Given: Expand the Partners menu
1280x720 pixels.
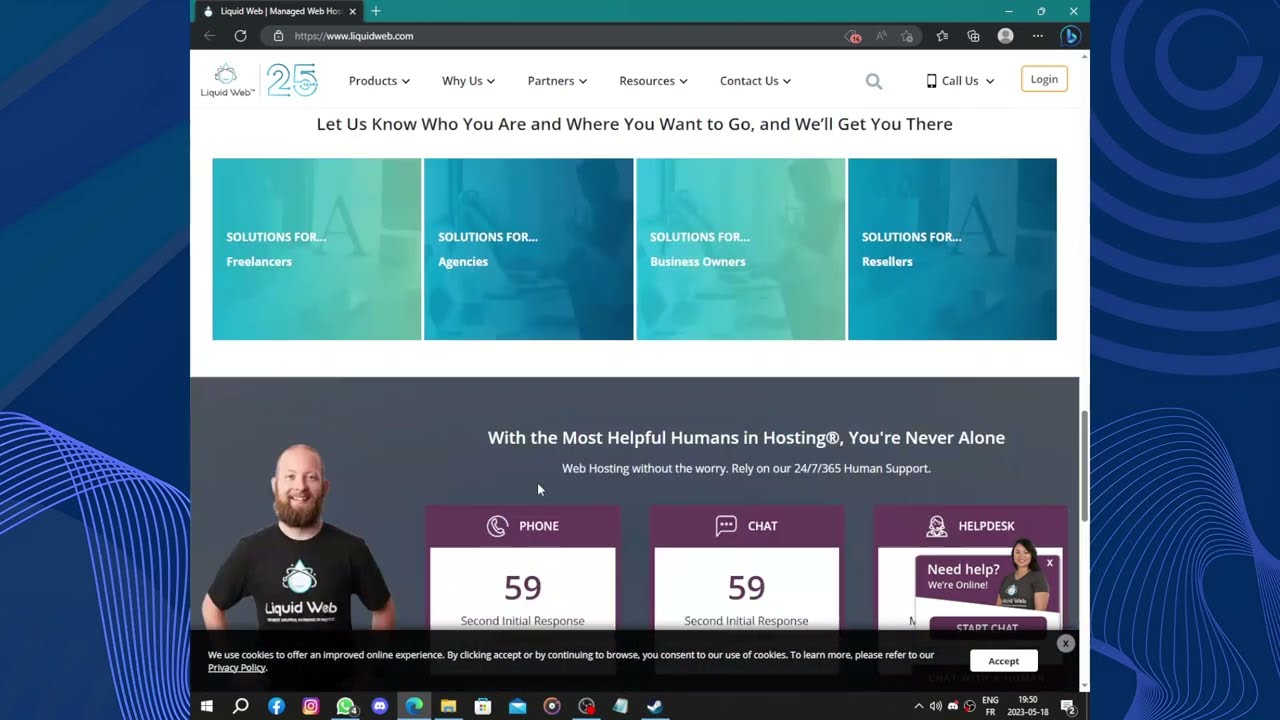Looking at the screenshot, I should [x=557, y=81].
